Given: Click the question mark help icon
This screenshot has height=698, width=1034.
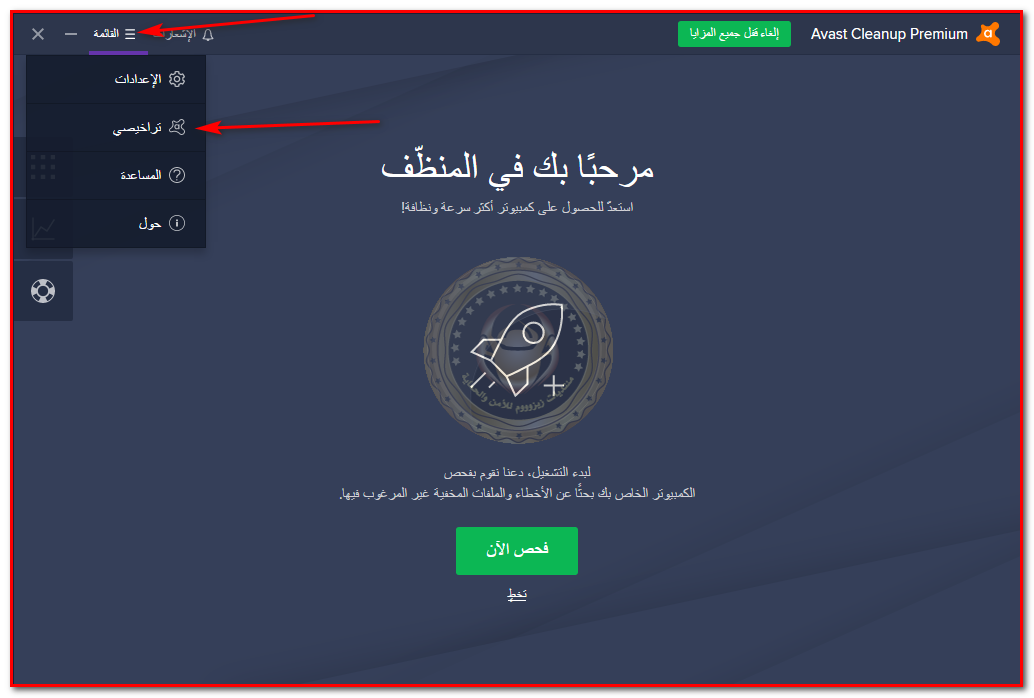Looking at the screenshot, I should (x=177, y=175).
